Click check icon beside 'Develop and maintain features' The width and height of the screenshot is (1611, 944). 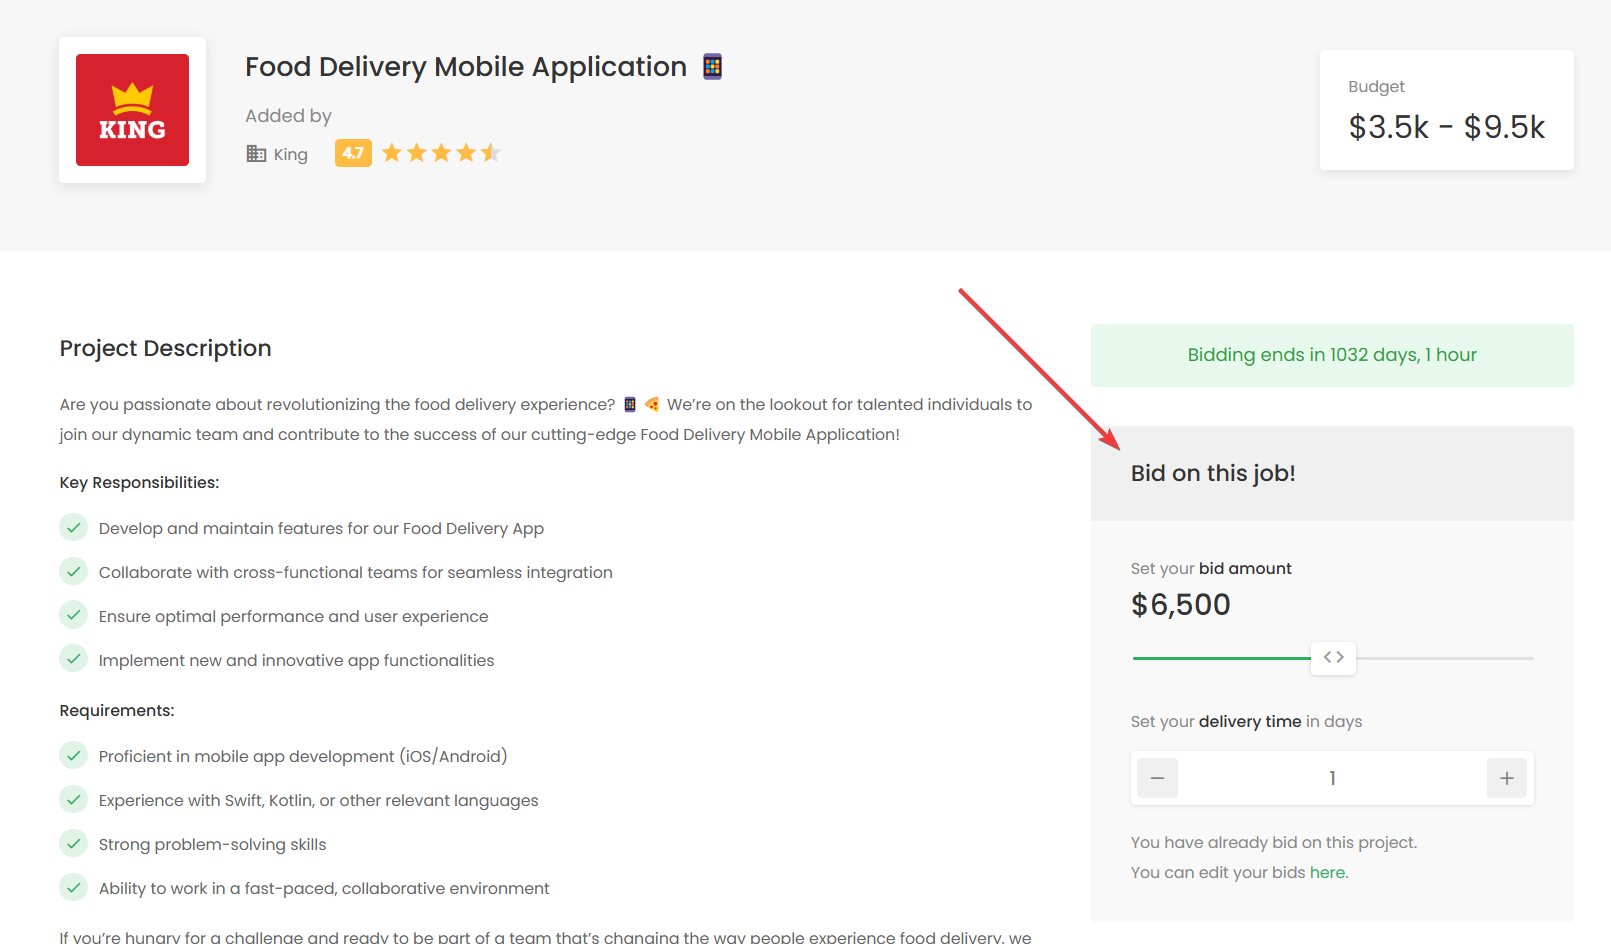[73, 528]
